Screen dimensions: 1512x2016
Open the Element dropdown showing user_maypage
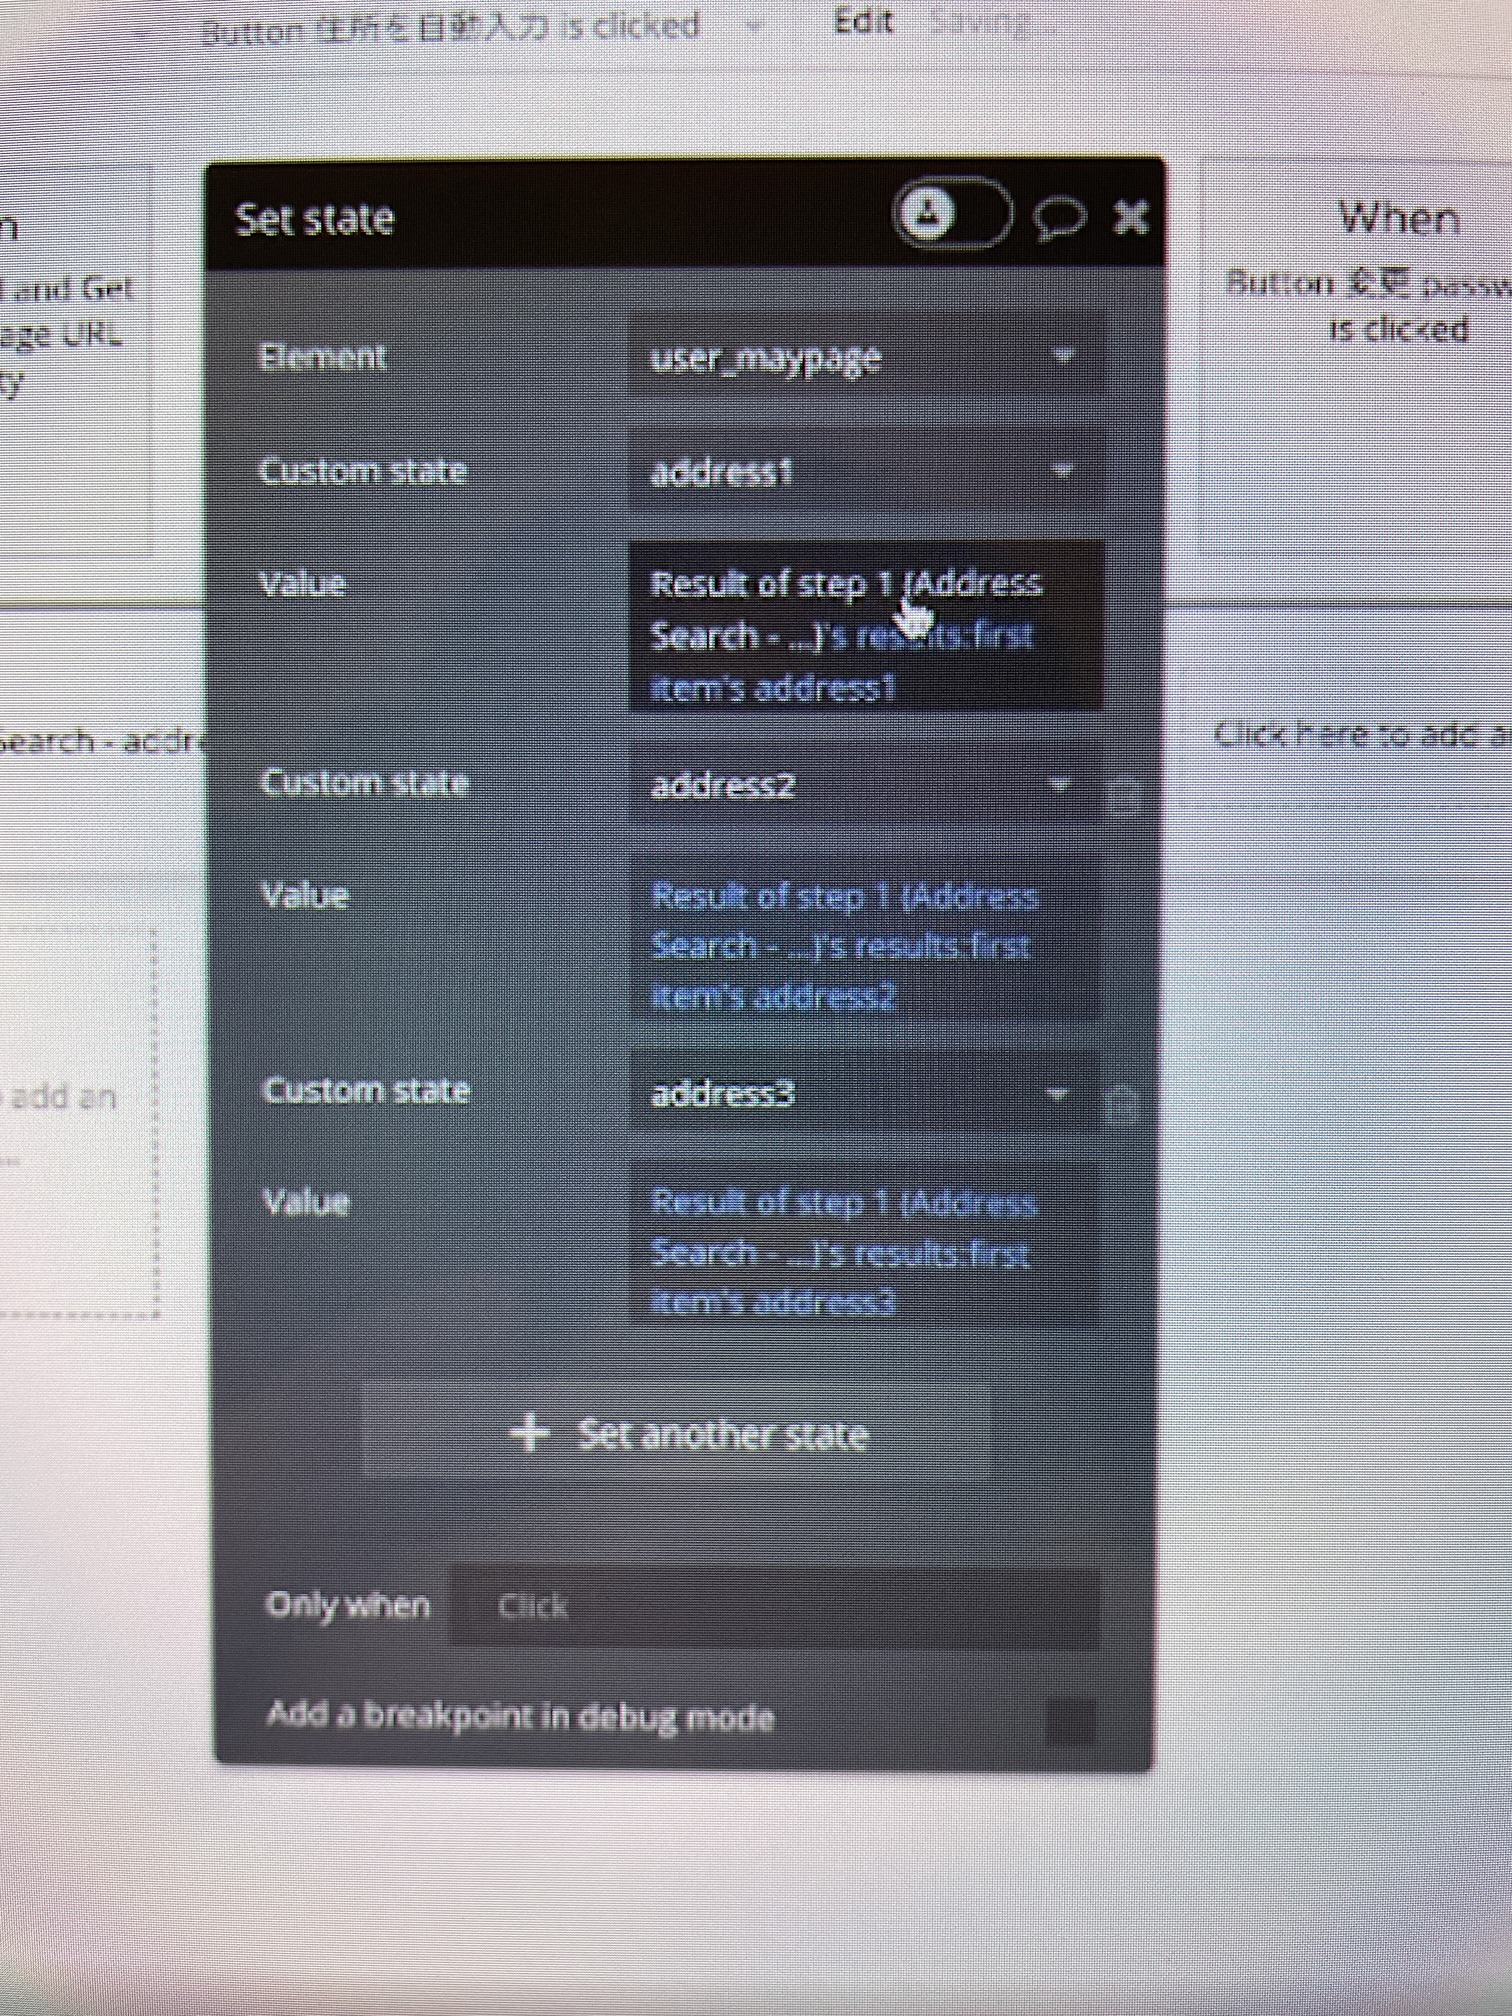[x=866, y=356]
